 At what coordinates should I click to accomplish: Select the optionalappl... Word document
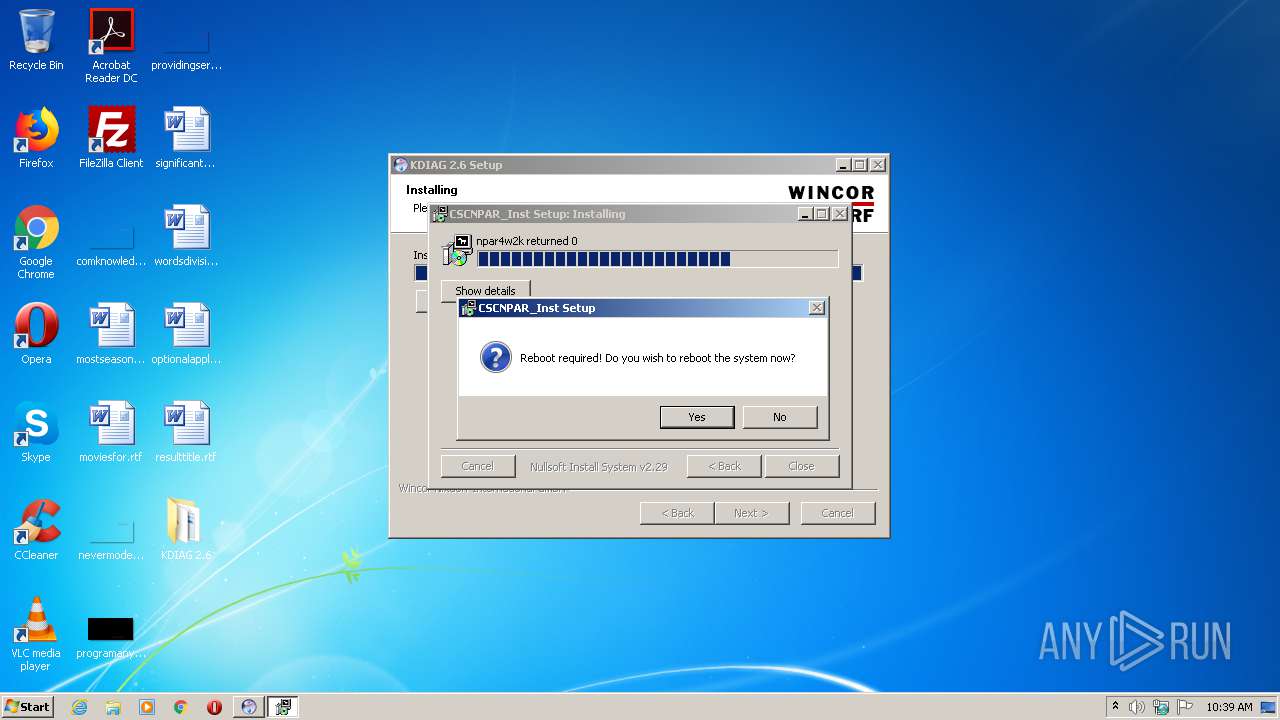[x=186, y=334]
